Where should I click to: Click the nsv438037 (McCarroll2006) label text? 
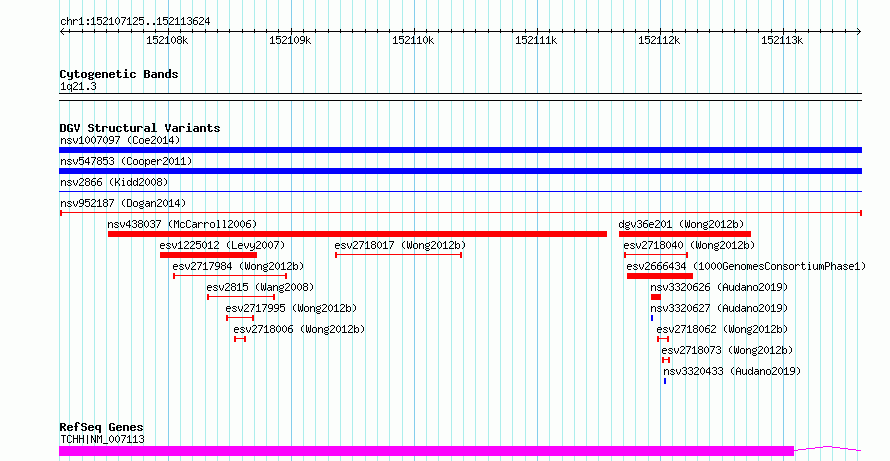182,224
